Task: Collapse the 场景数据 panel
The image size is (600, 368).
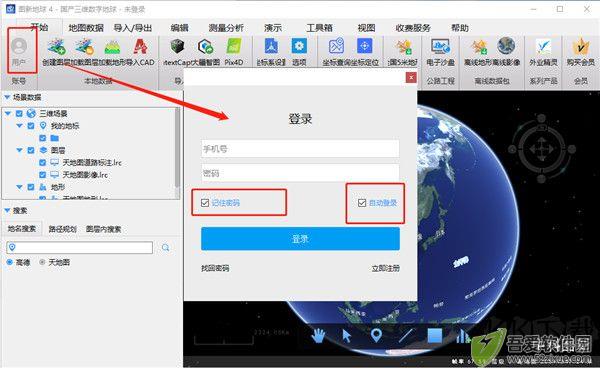Action: point(7,97)
